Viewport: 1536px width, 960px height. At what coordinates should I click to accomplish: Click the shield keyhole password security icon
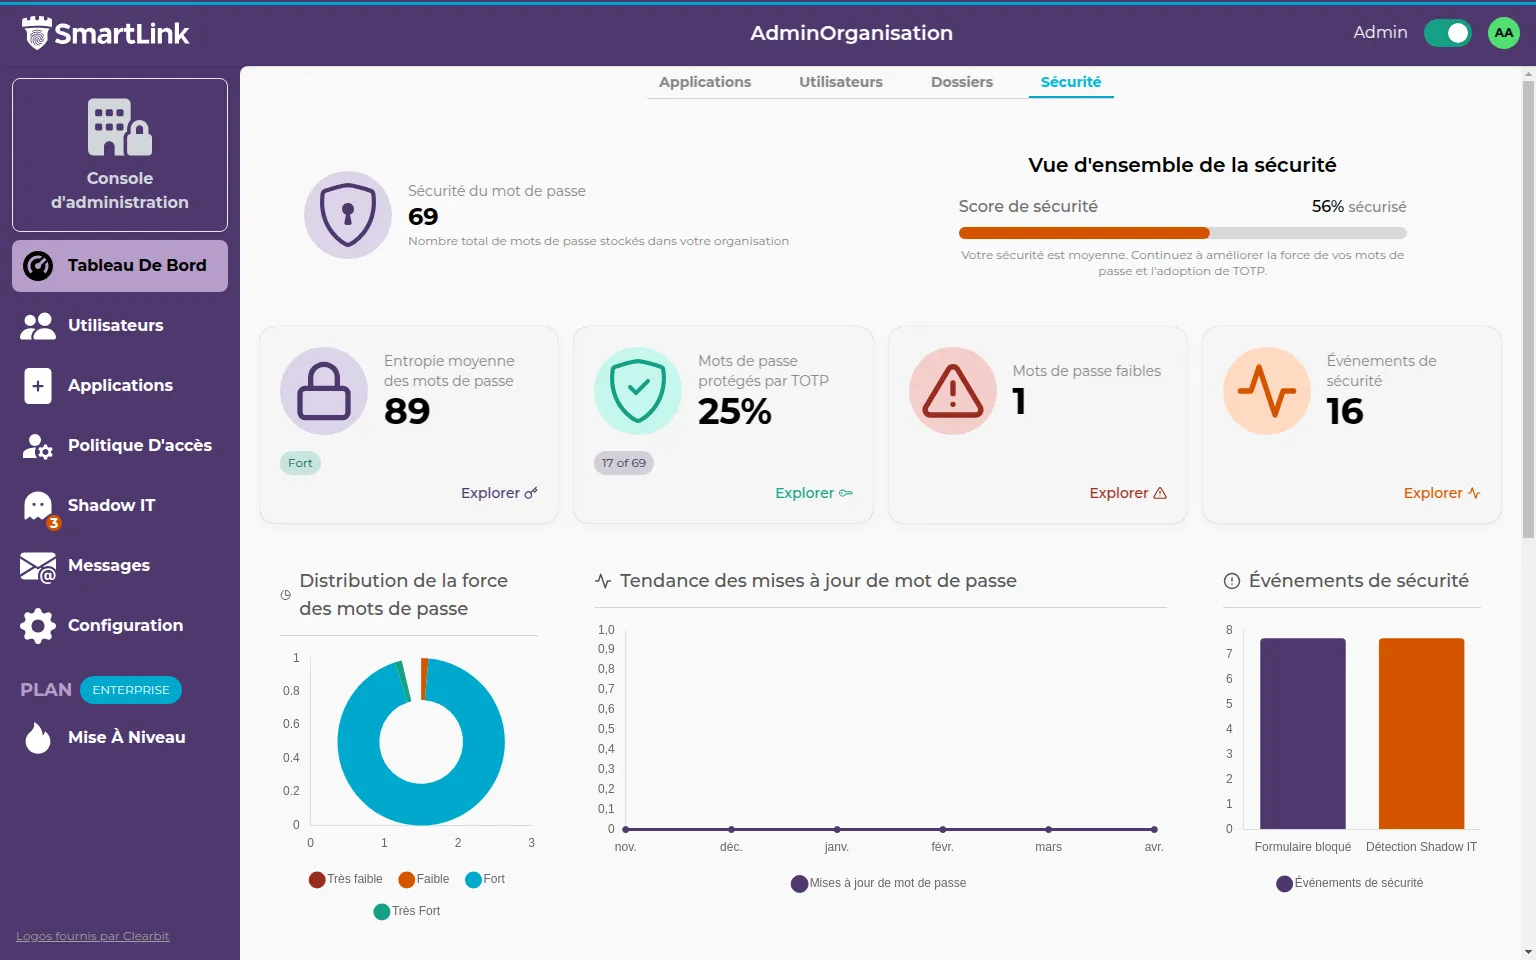click(348, 215)
